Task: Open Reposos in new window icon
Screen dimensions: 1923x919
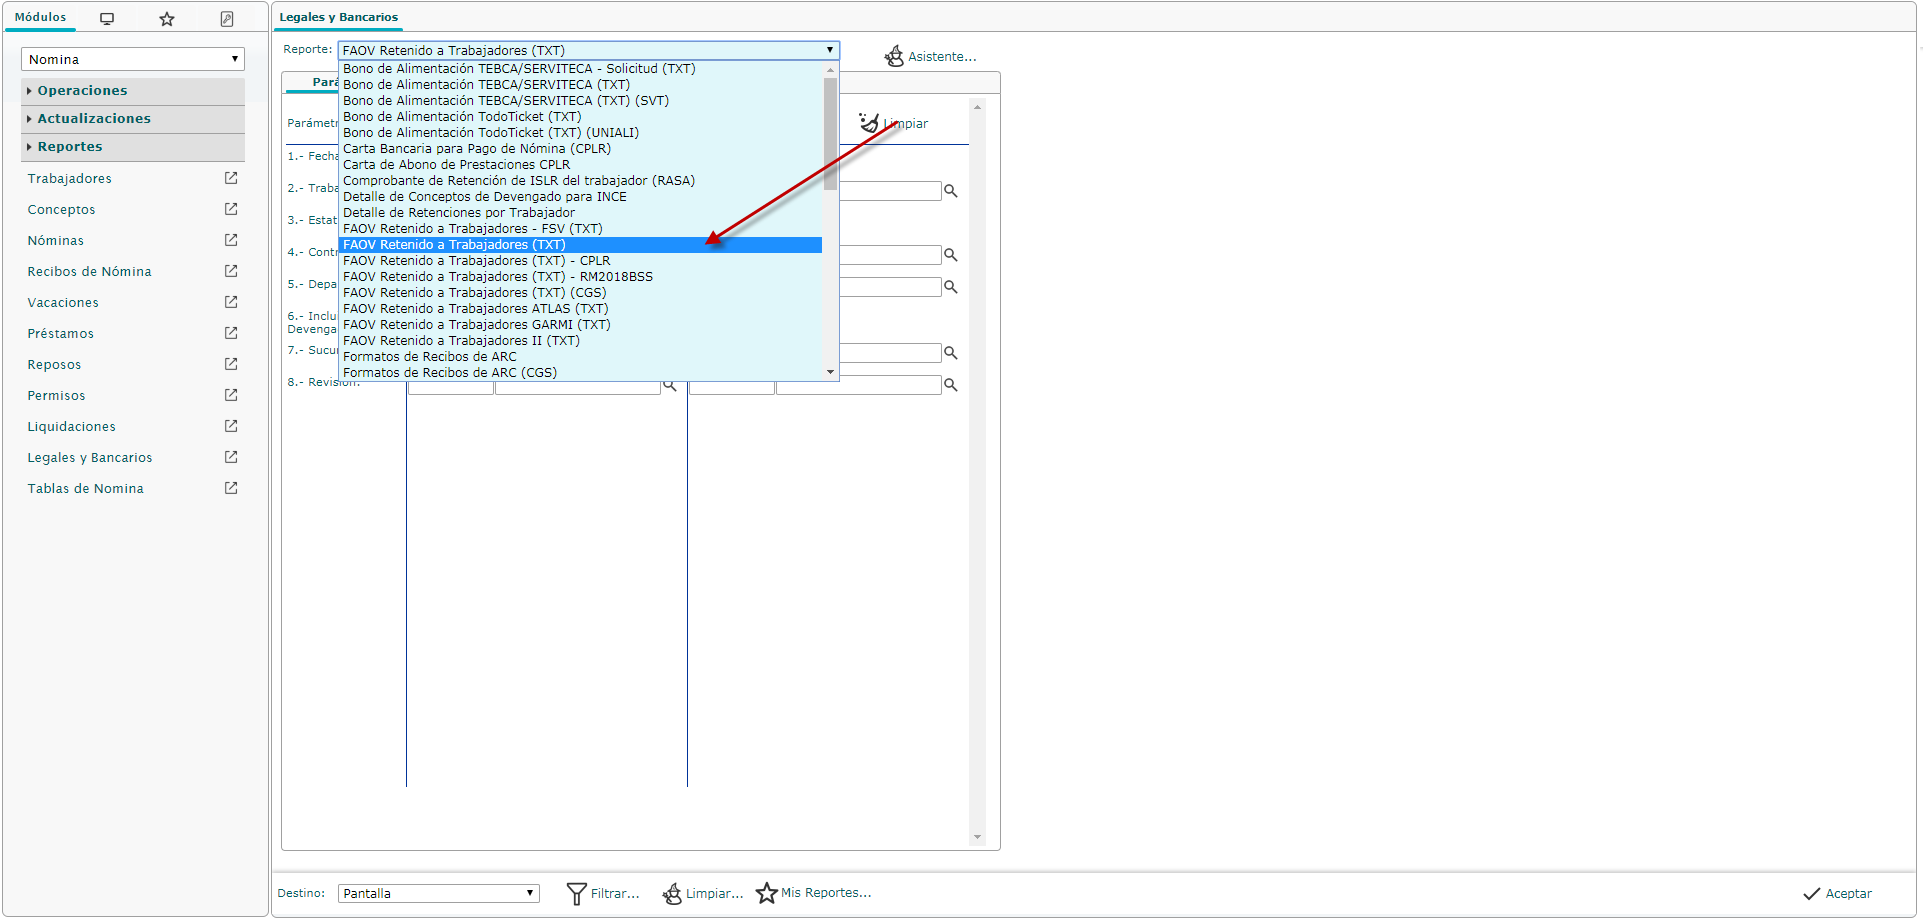Action: point(231,364)
